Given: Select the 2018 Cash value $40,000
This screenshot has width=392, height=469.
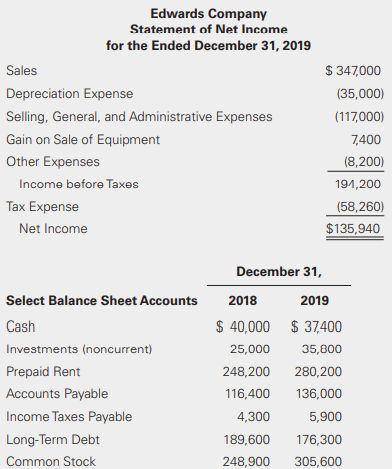Looking at the screenshot, I should click(x=243, y=327).
